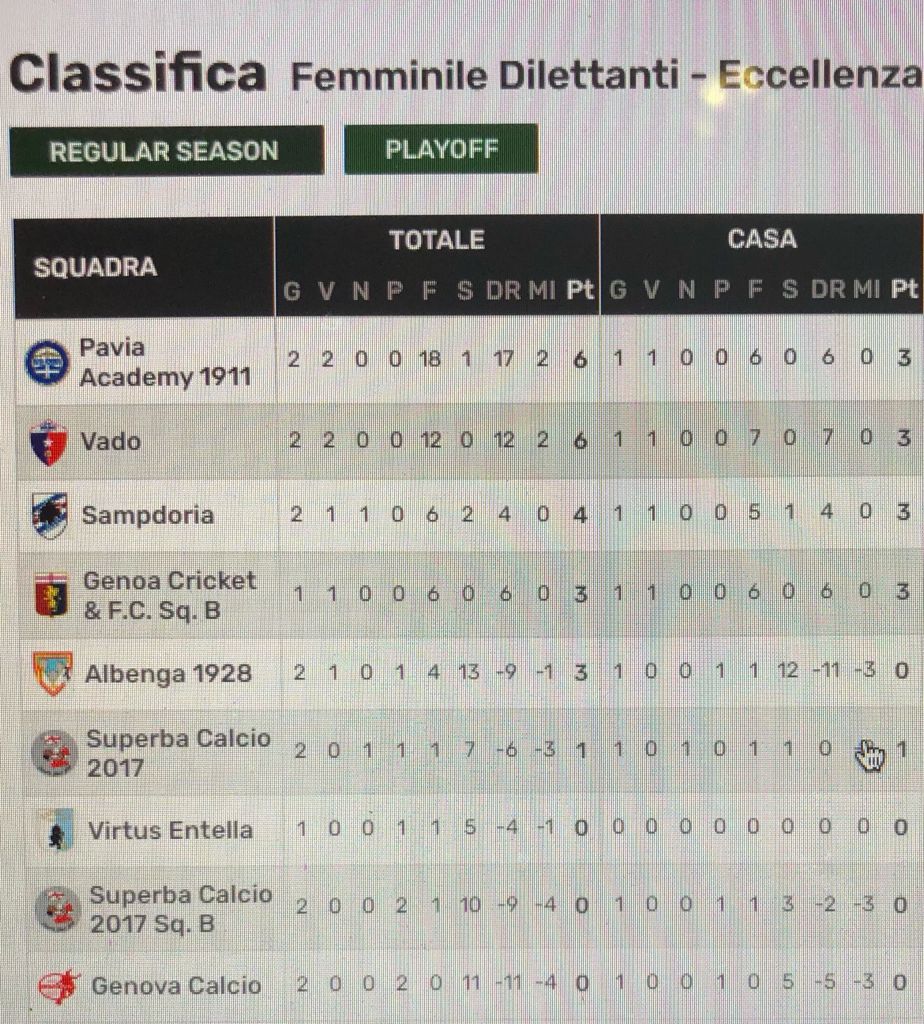Select the Sampdoria team logo
The height and width of the screenshot is (1024, 924).
point(50,516)
